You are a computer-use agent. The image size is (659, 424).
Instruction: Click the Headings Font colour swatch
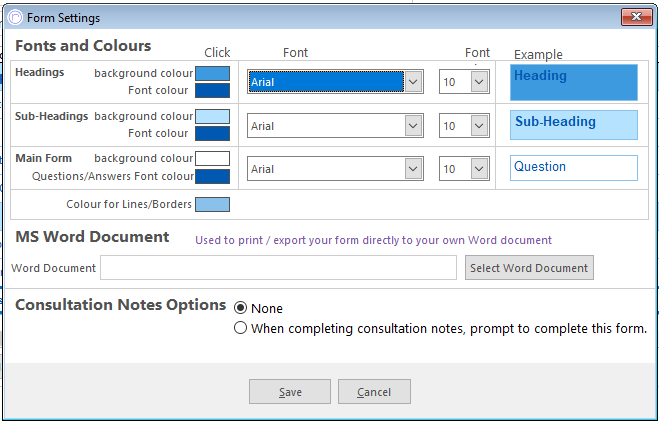pyautogui.click(x=212, y=90)
